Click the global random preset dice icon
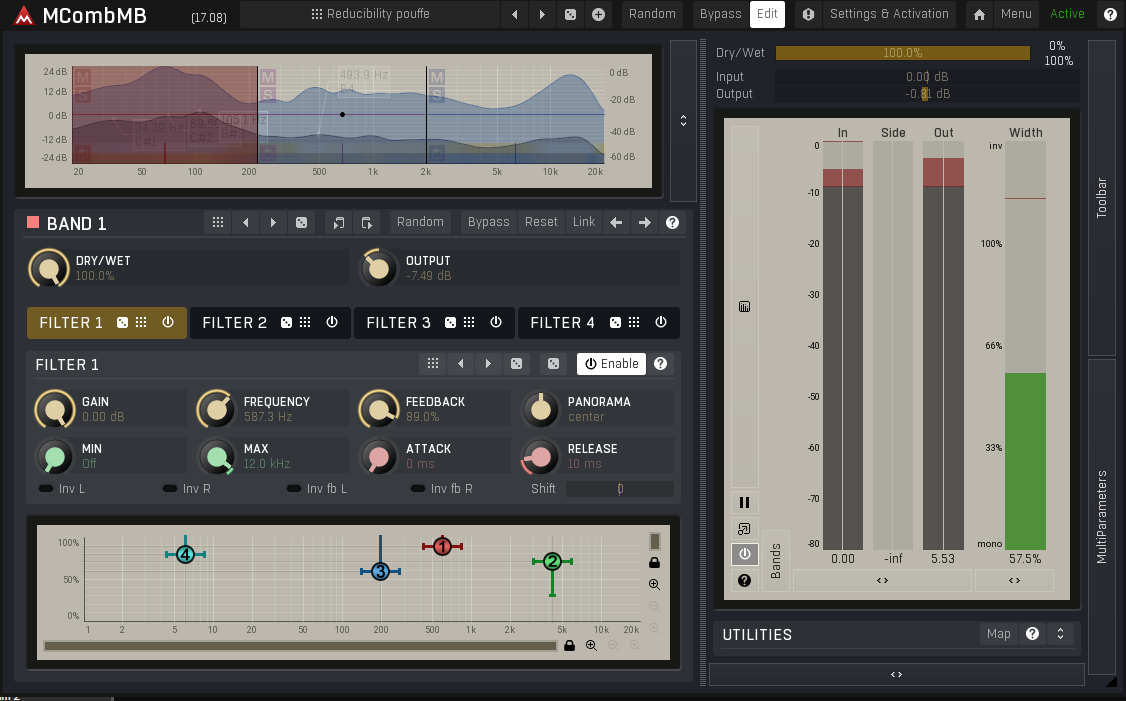 click(570, 14)
